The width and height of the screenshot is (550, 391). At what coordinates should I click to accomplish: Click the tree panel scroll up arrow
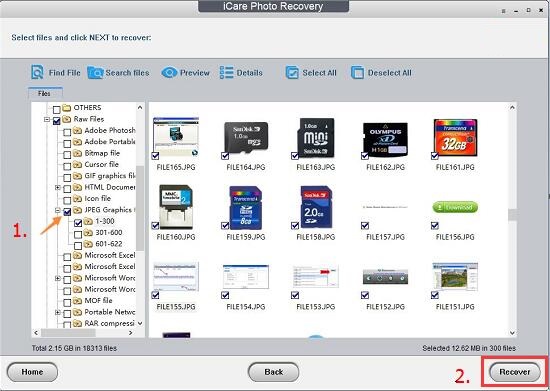[x=140, y=107]
